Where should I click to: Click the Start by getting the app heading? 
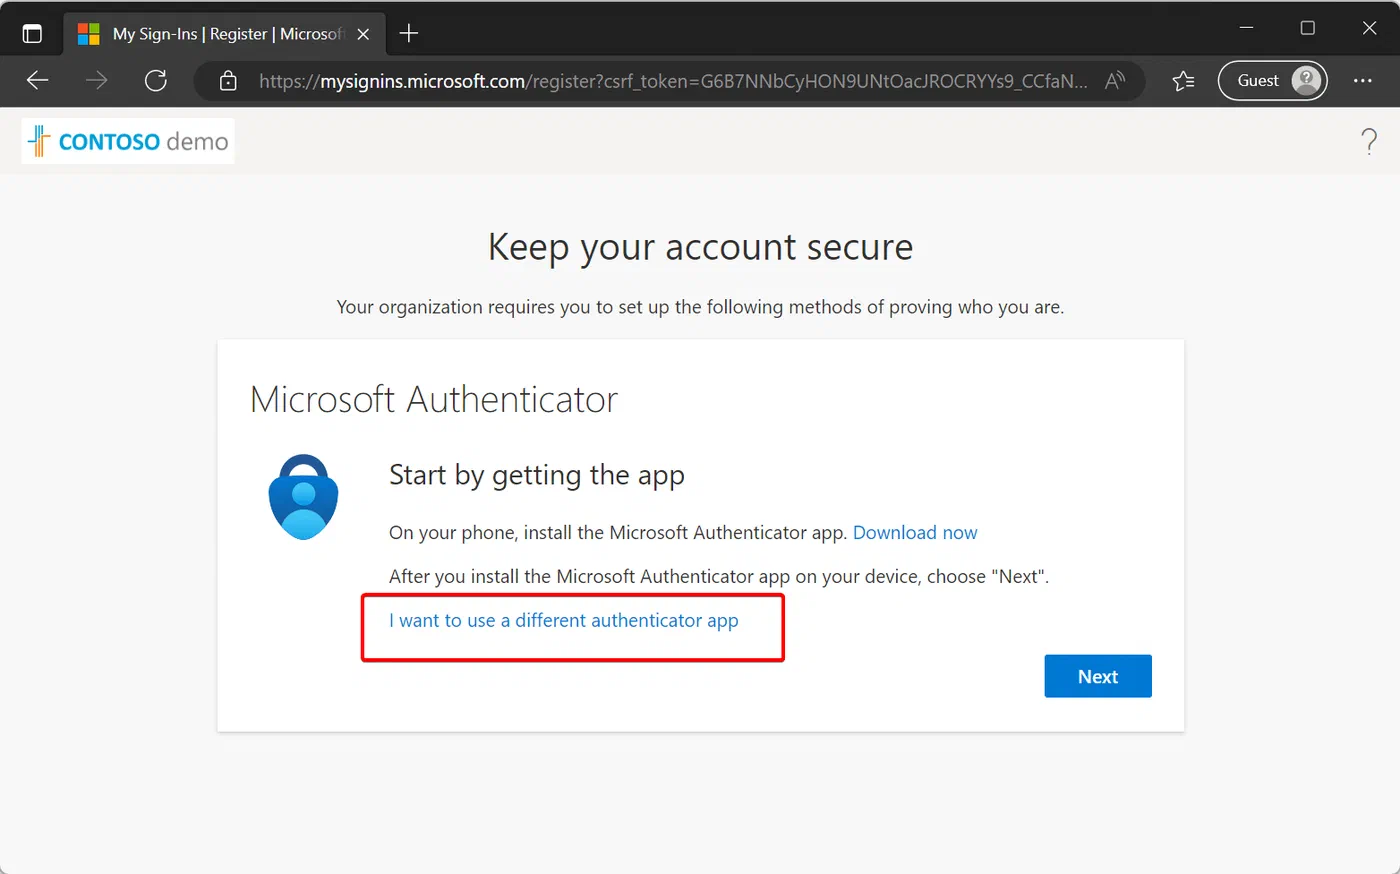click(537, 475)
